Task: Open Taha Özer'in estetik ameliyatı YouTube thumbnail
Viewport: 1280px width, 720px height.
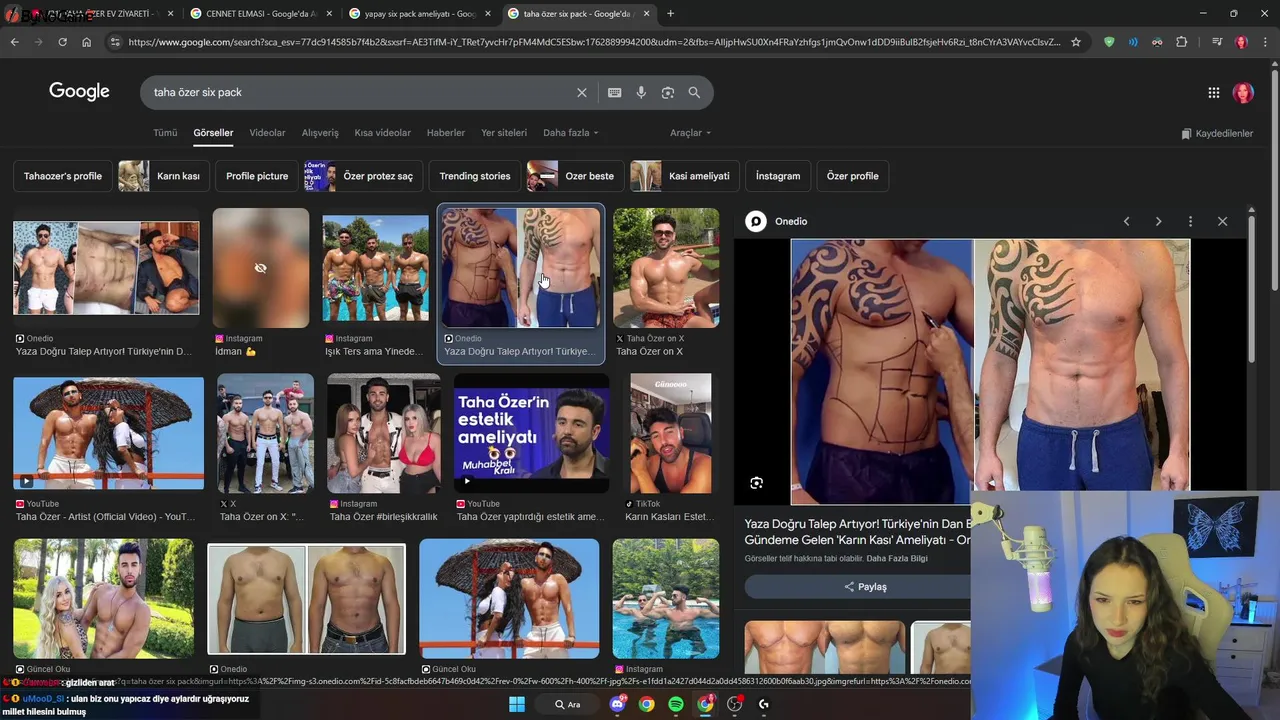Action: [531, 433]
